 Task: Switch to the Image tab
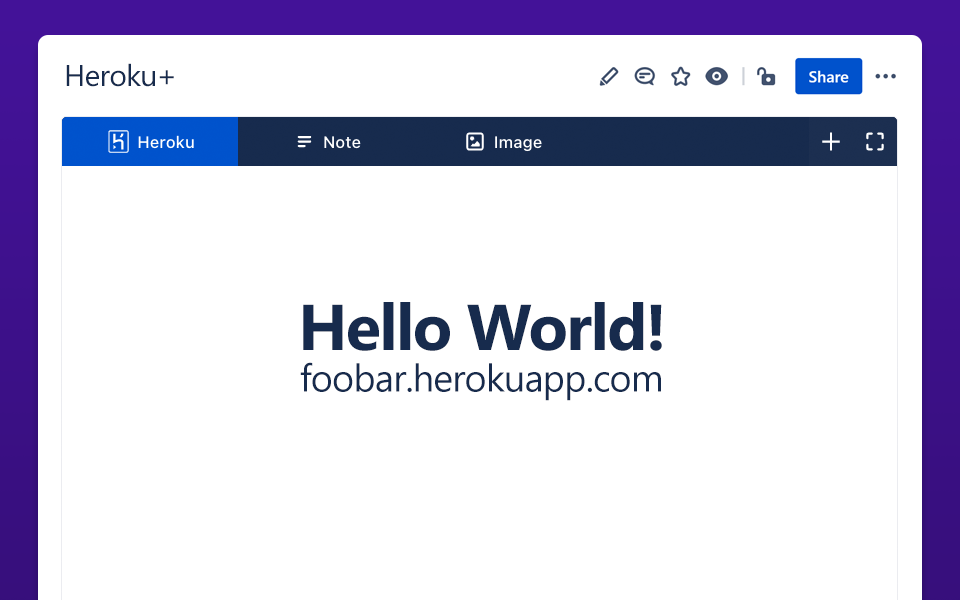click(504, 142)
